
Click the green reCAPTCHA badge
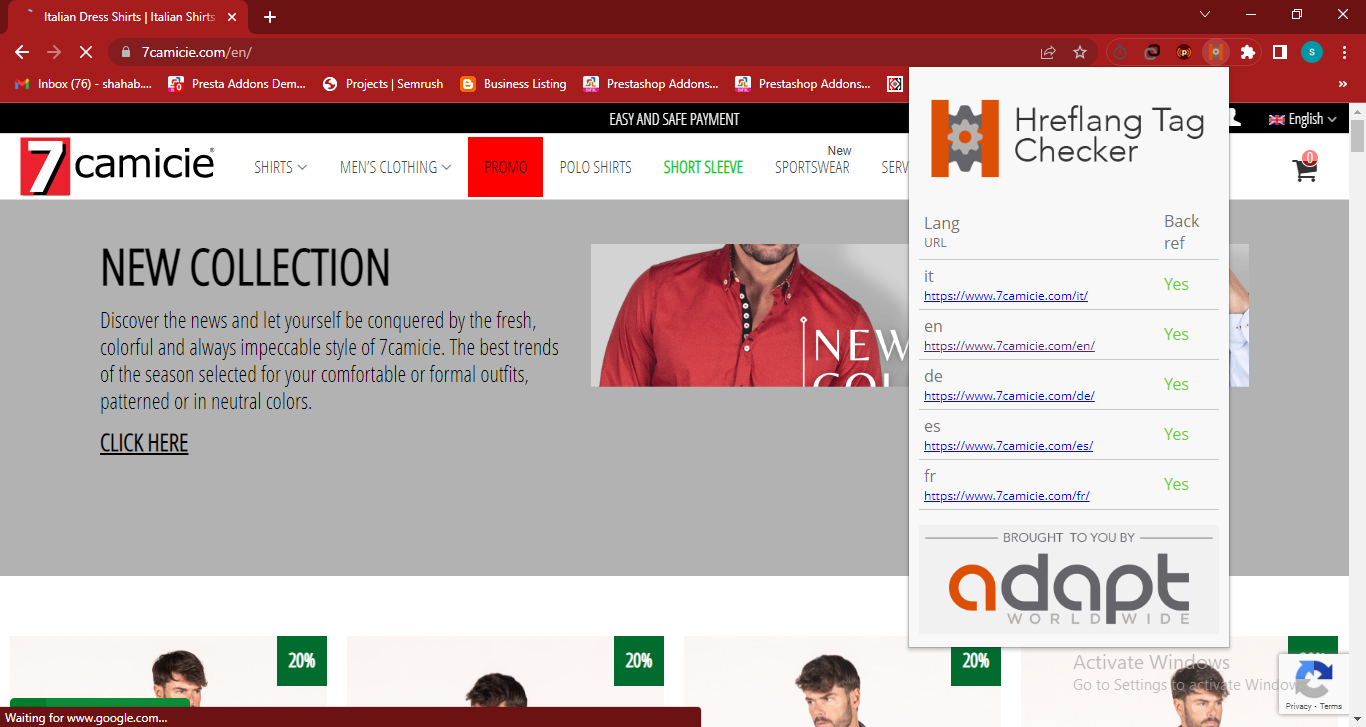click(x=1313, y=684)
